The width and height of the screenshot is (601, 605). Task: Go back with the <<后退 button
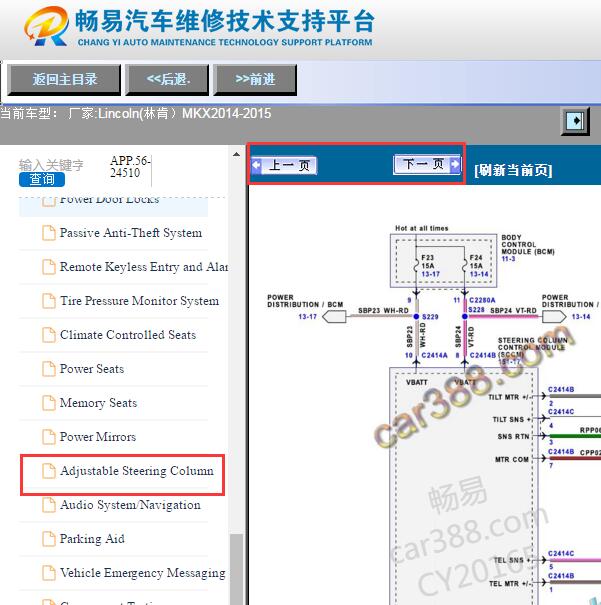coord(167,80)
